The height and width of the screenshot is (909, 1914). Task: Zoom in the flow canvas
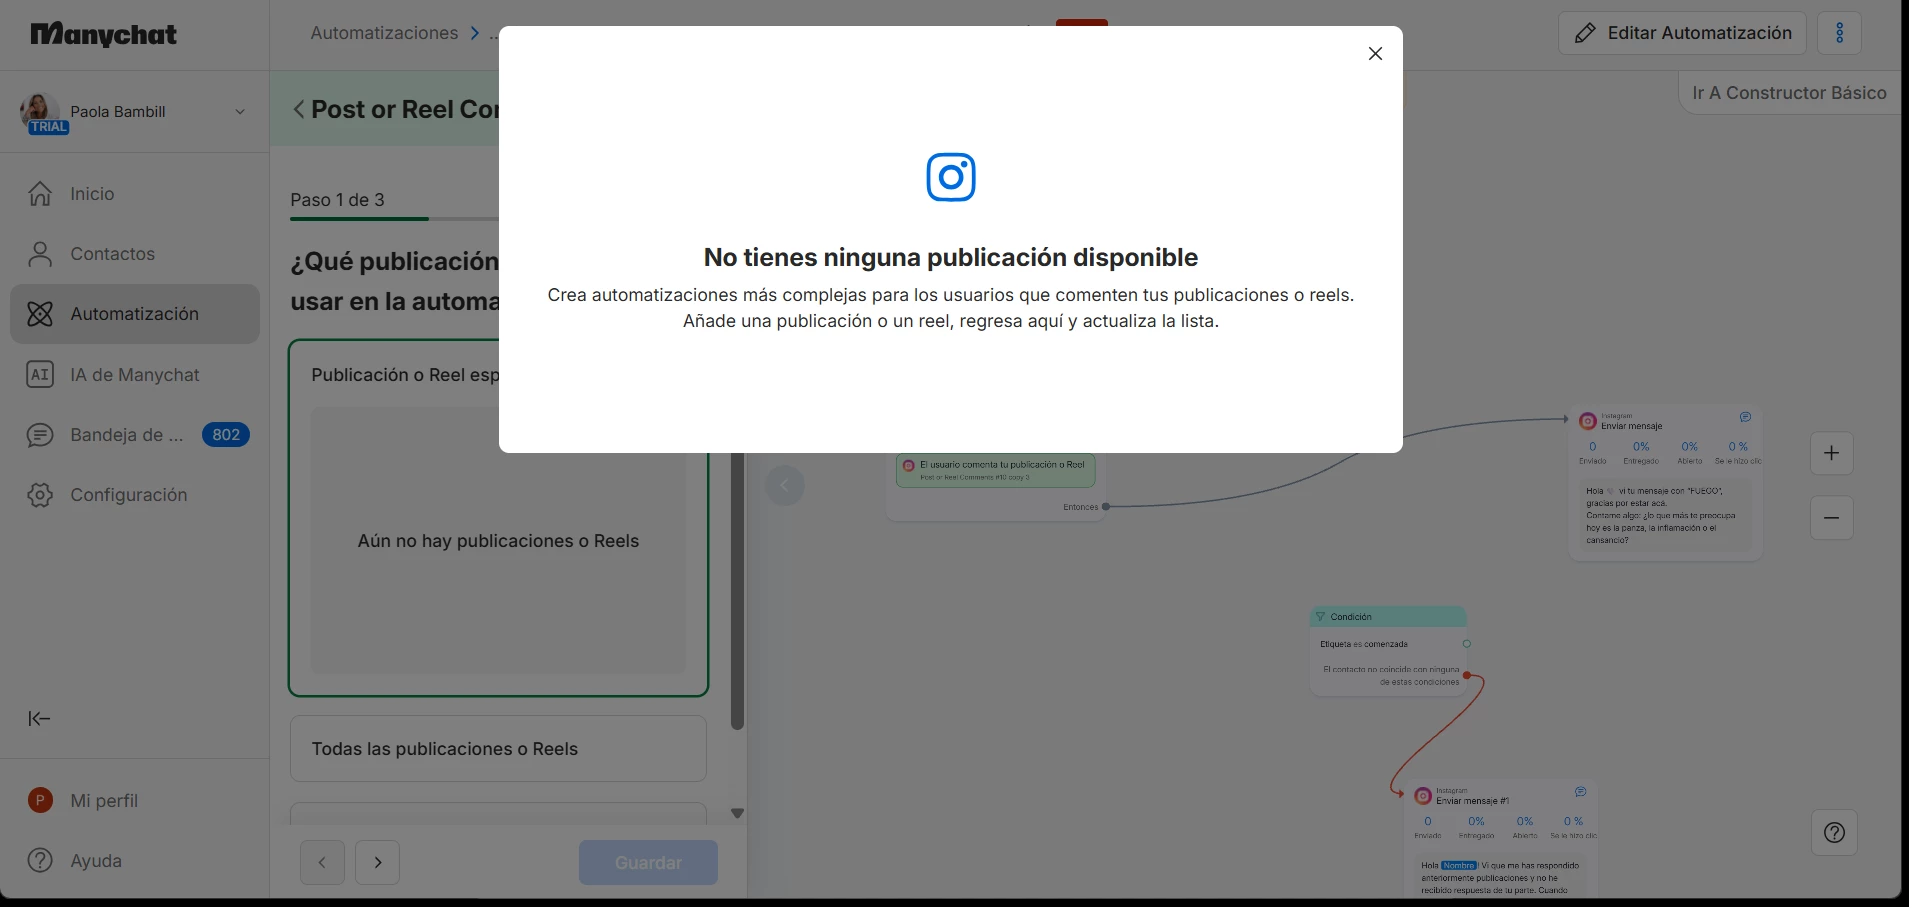(x=1831, y=453)
